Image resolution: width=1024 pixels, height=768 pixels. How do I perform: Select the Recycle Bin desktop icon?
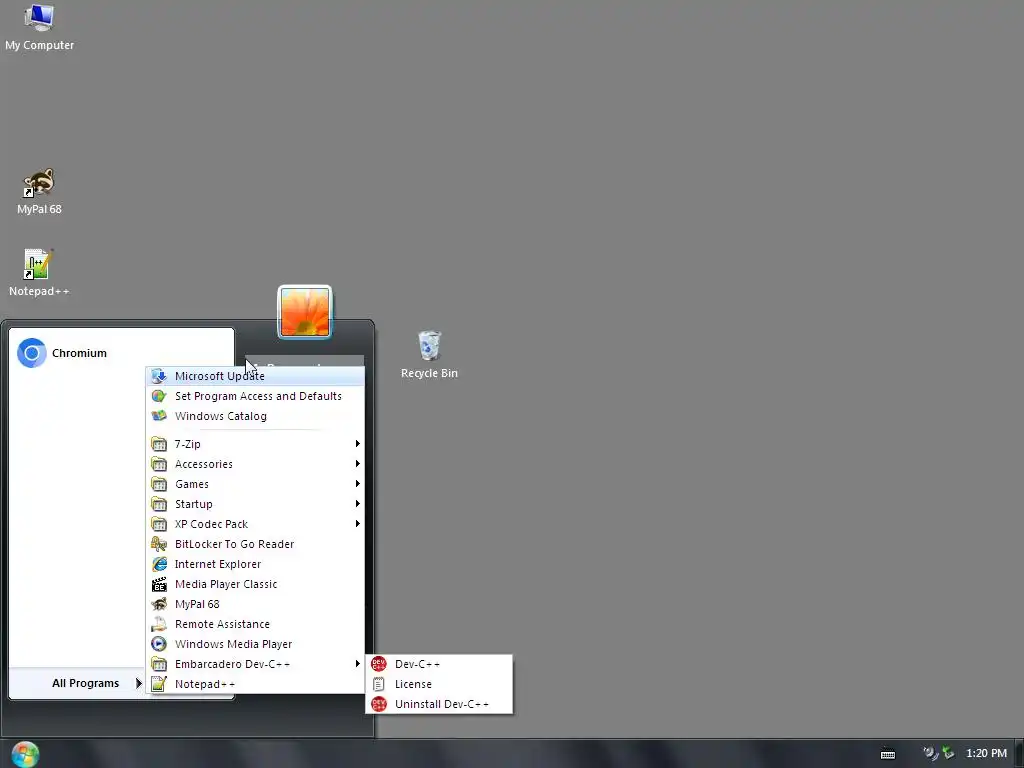429,355
